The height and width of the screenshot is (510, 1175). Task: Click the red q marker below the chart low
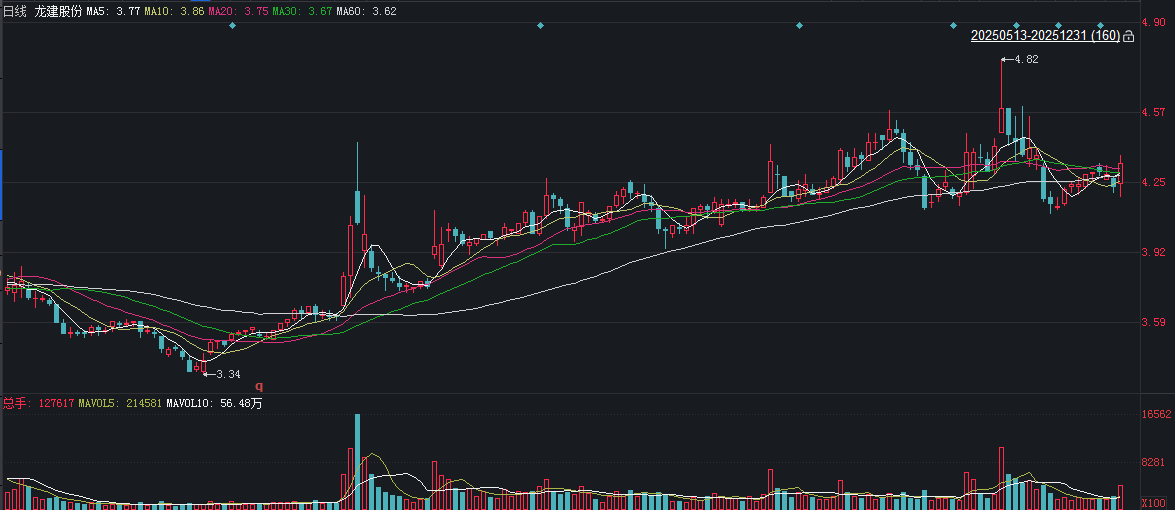coord(260,387)
